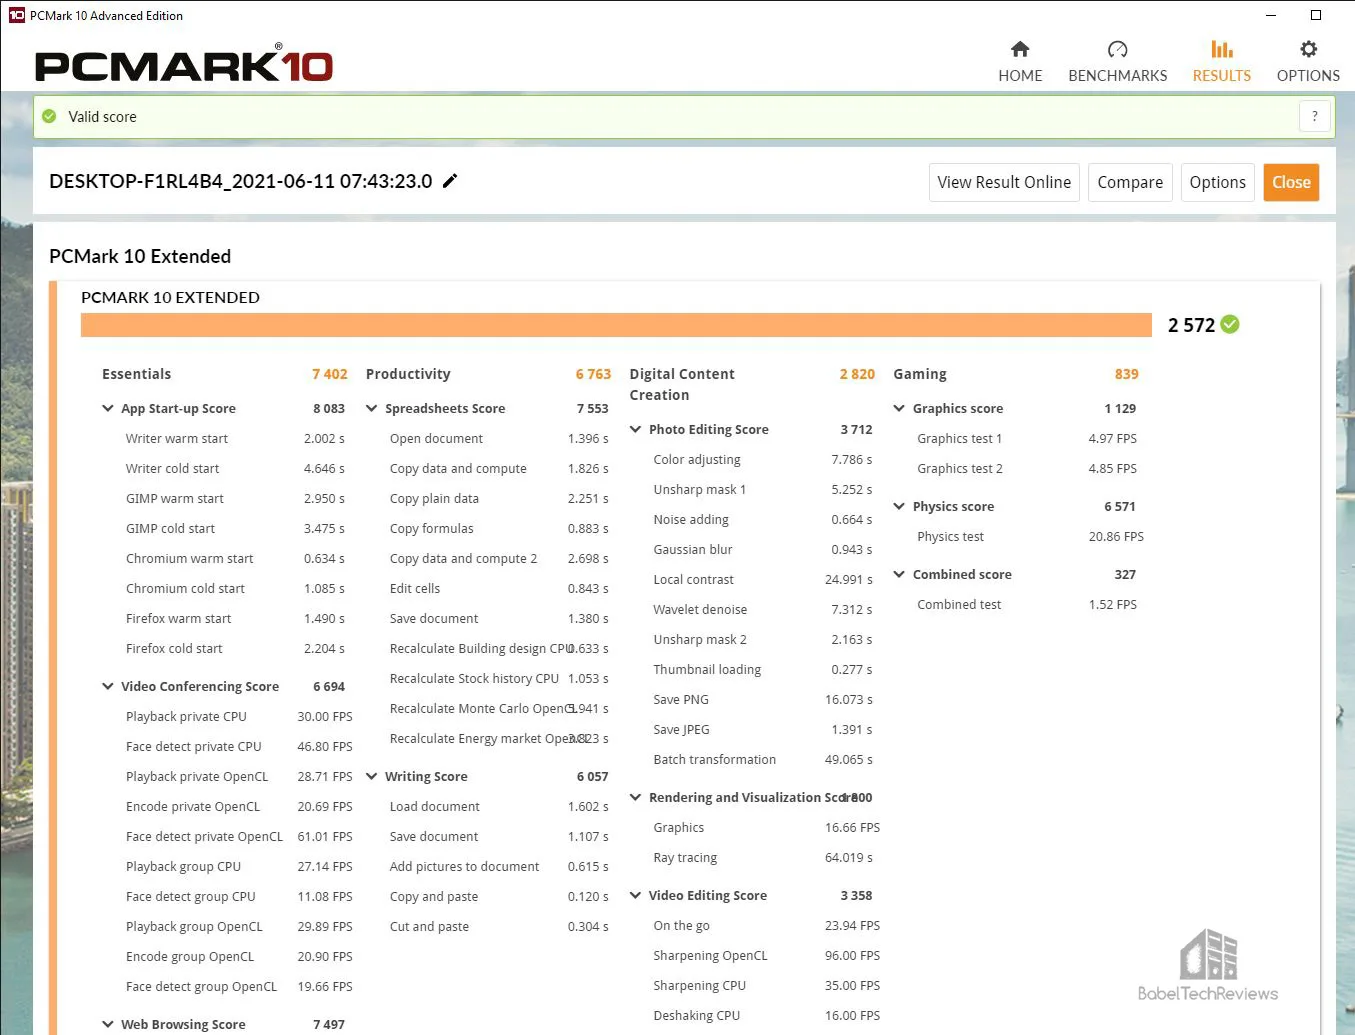Click the Wavelet denoise row
The image size is (1355, 1035).
point(763,609)
